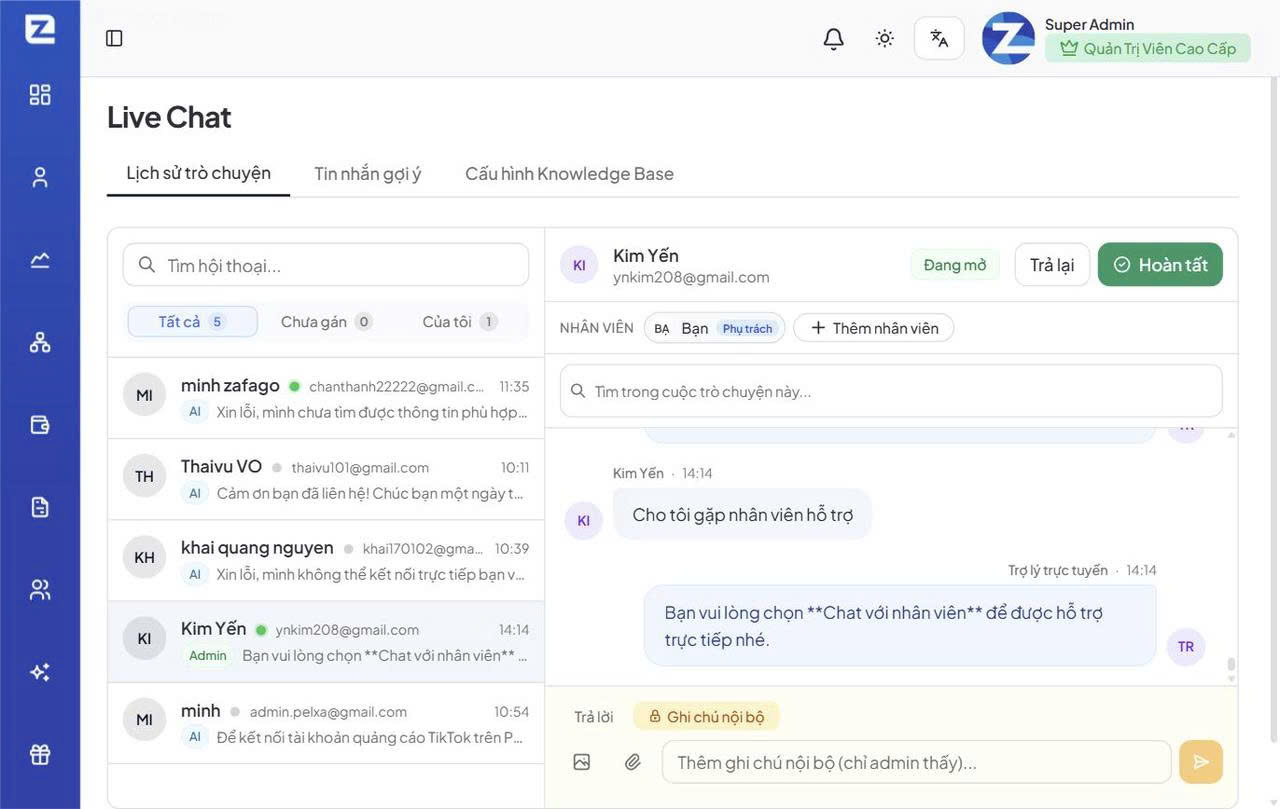Click the image attach icon in reply box
Screen dimensions: 1280x809
pyautogui.click(x=582, y=762)
